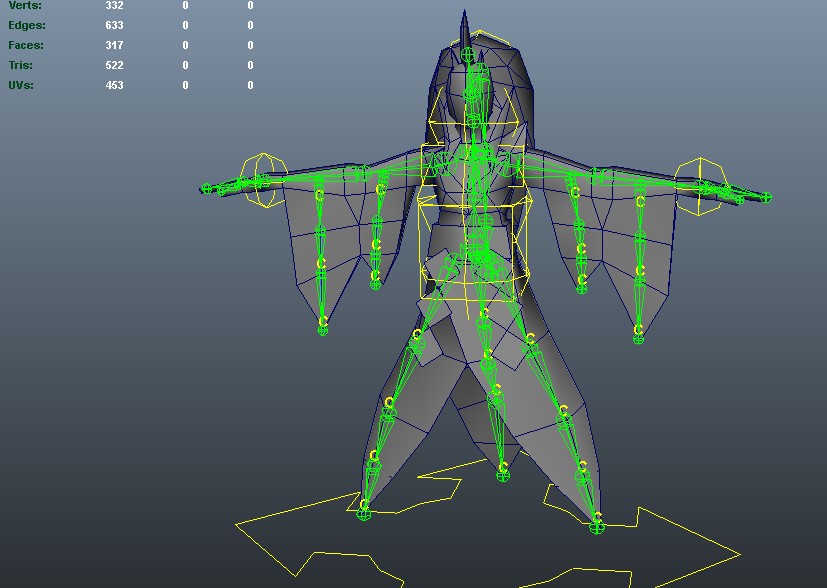
Task: Click the "Edges:" heads-up display label
Action: 27,25
